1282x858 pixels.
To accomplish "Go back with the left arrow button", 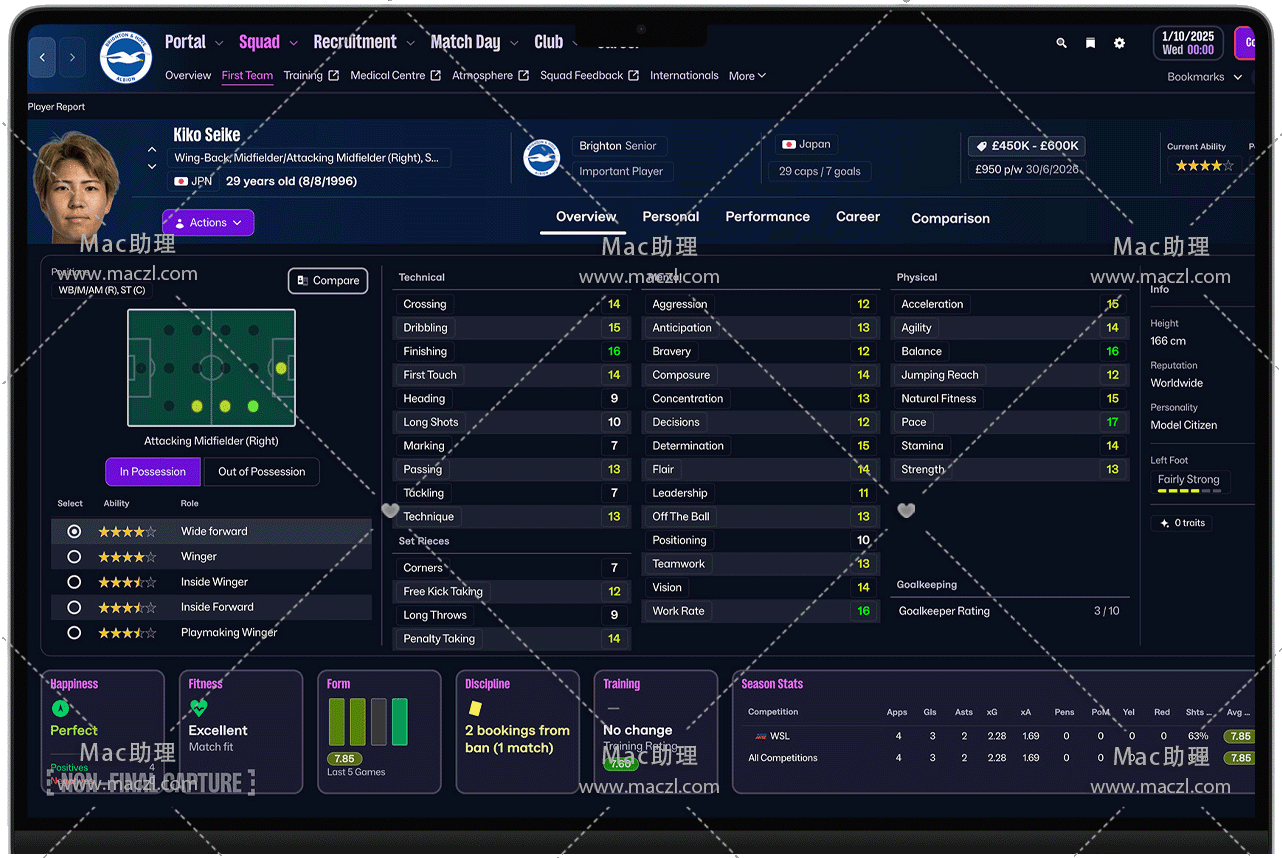I will 42,58.
